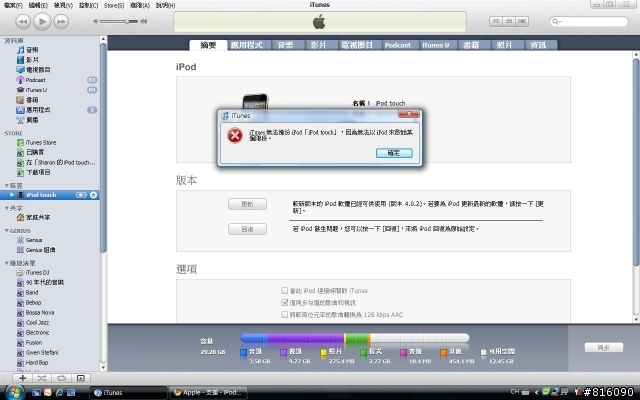Click the purple 視訊 legend swatch
The image size is (640, 400).
(x=284, y=353)
